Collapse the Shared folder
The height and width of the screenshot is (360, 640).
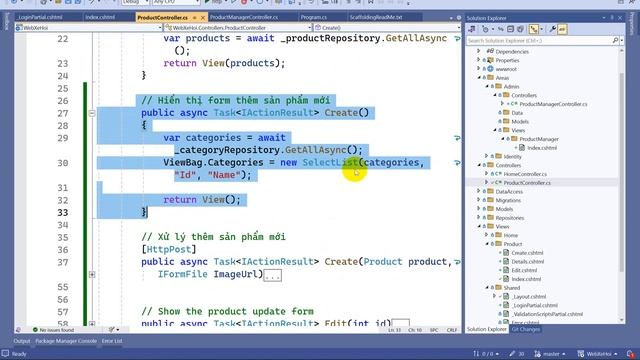click(487, 288)
